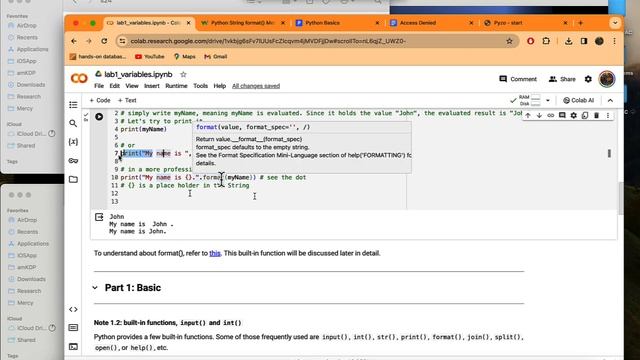The width and height of the screenshot is (640, 360).
Task: Copy link to cell
Action: point(551,116)
